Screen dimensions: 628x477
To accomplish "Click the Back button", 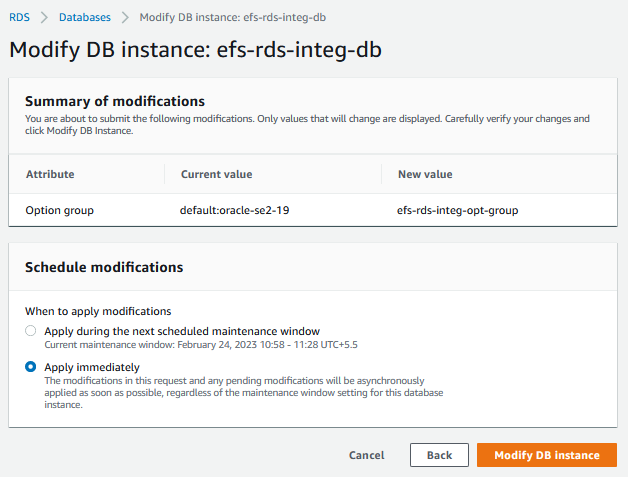I will 439,455.
